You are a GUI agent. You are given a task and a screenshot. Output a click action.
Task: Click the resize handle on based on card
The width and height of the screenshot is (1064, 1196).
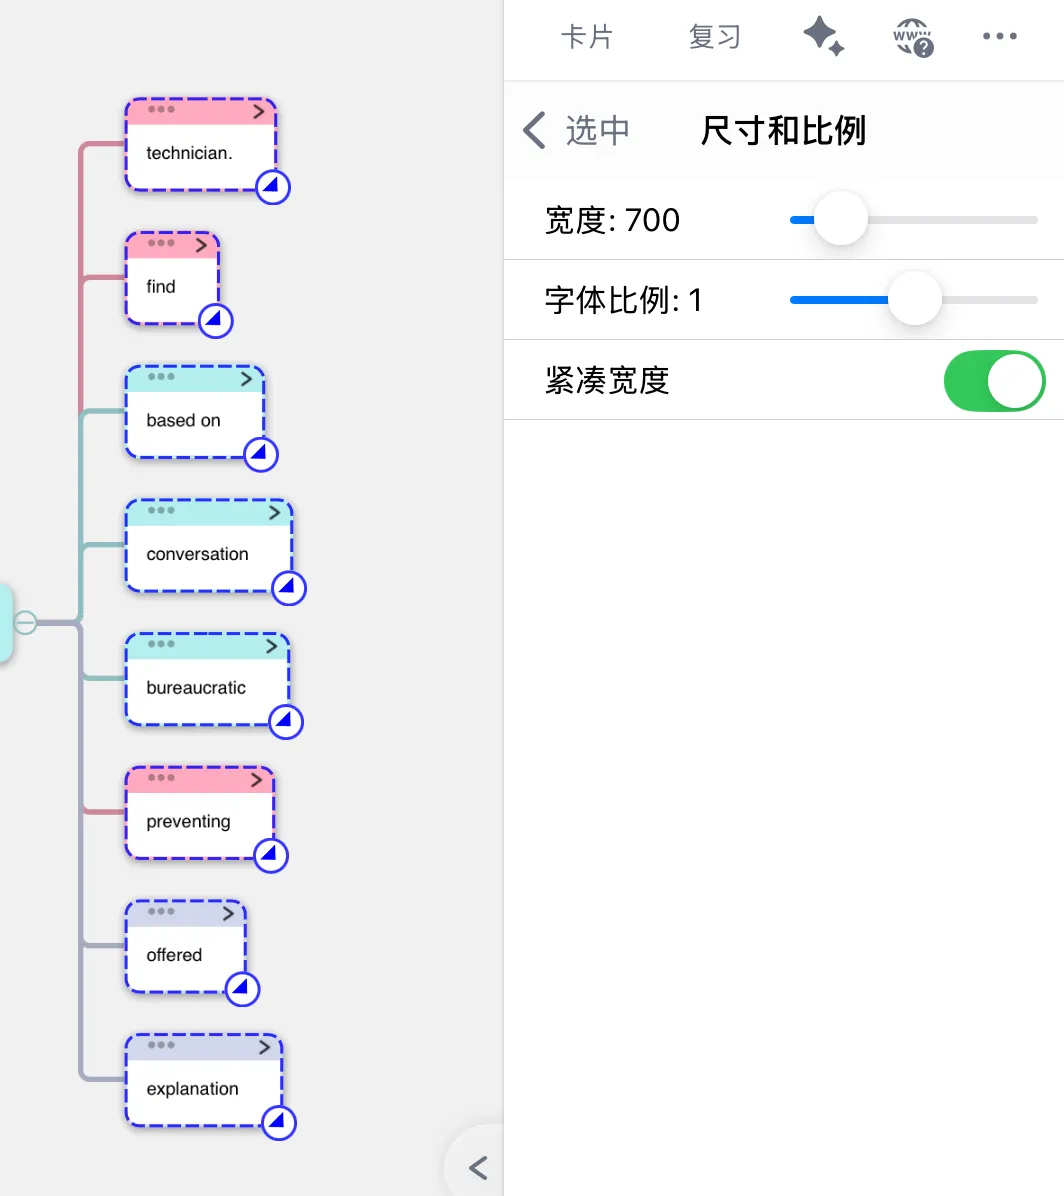point(261,455)
